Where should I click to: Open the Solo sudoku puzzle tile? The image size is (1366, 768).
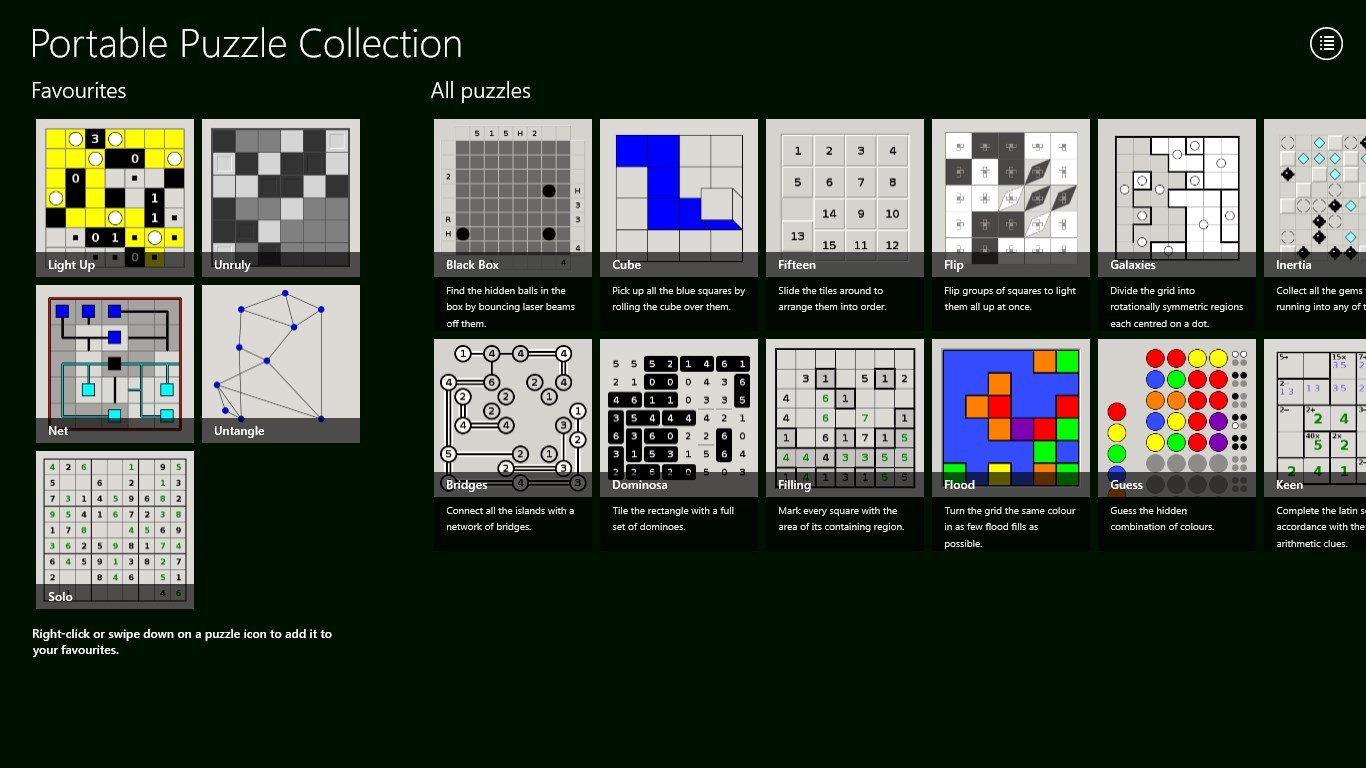115,530
